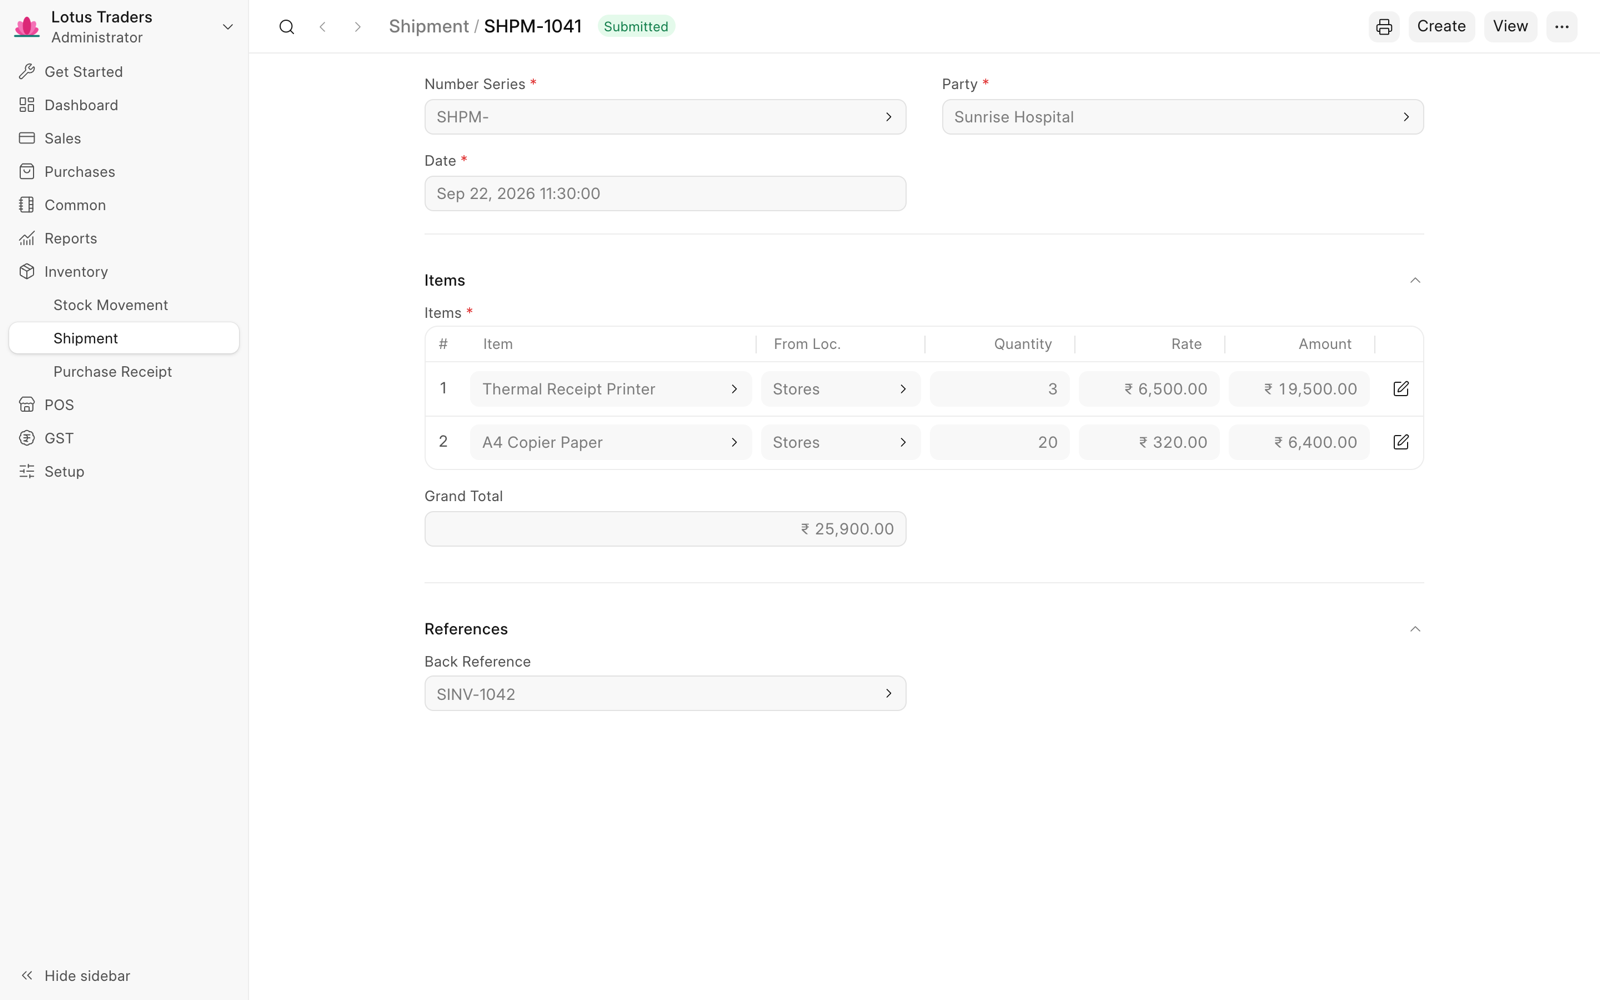Edit row 2 A4 Copier Paper icon
1600x1000 pixels.
(x=1401, y=442)
